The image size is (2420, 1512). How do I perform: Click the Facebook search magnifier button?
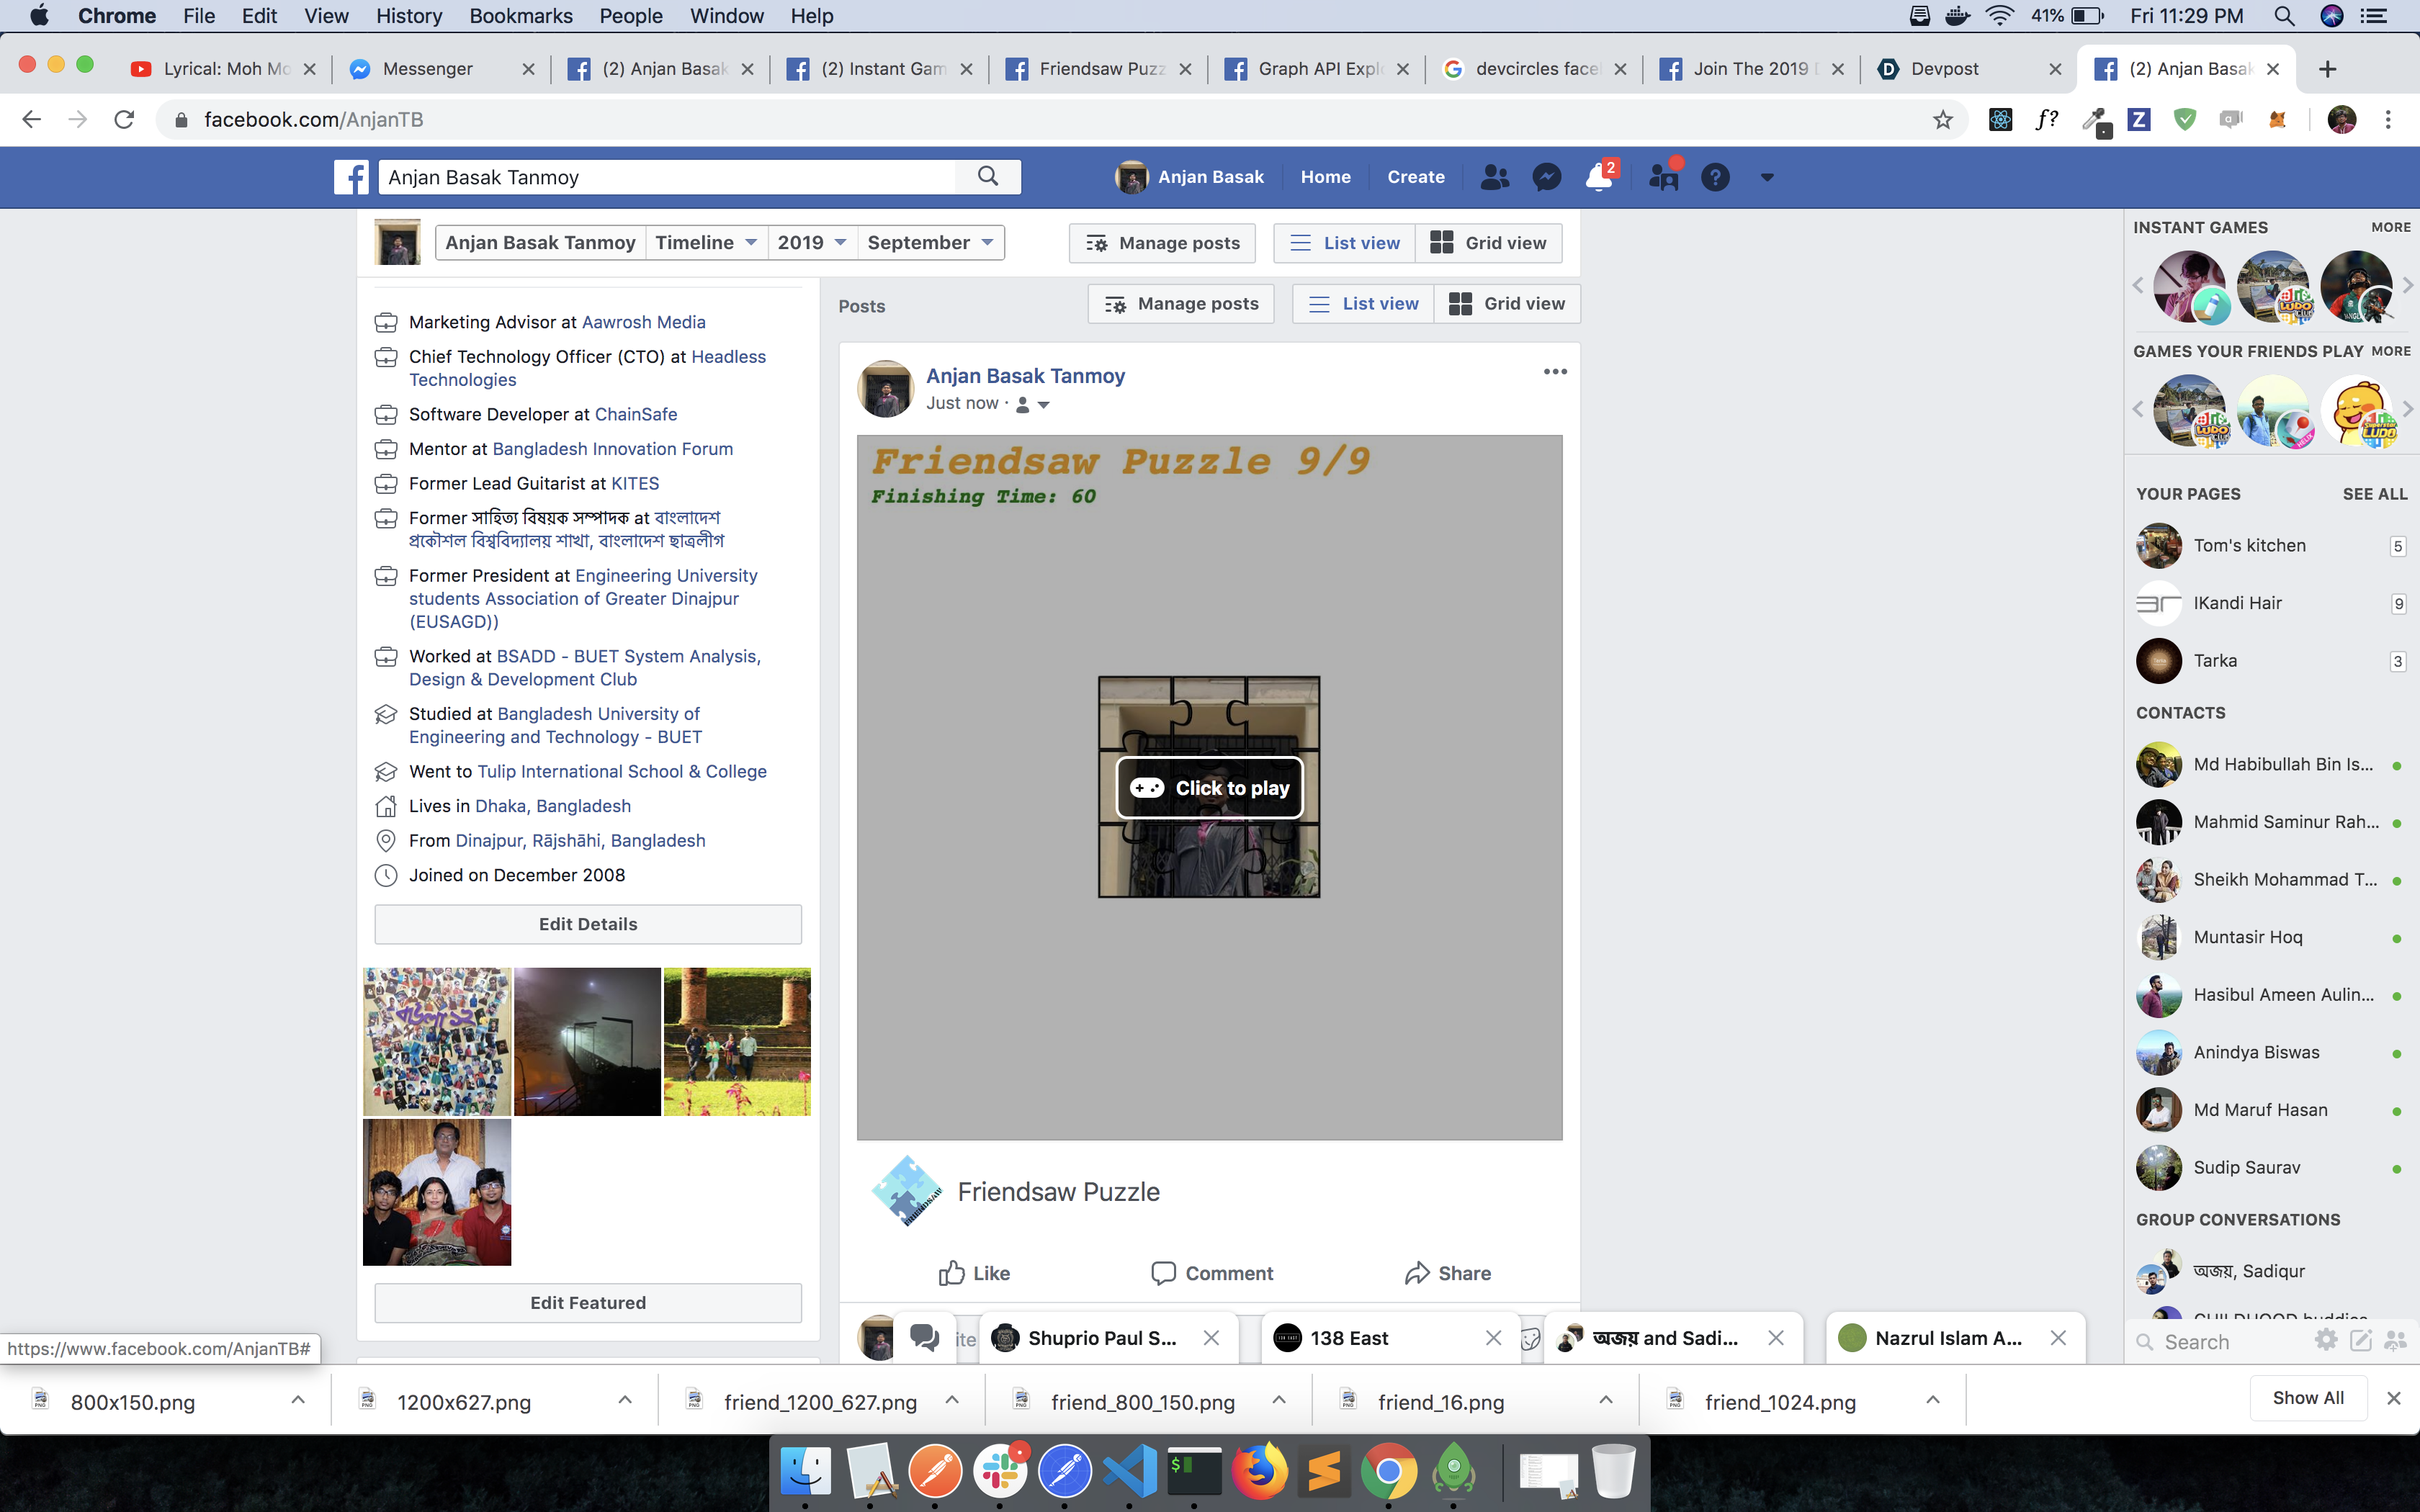[x=988, y=177]
